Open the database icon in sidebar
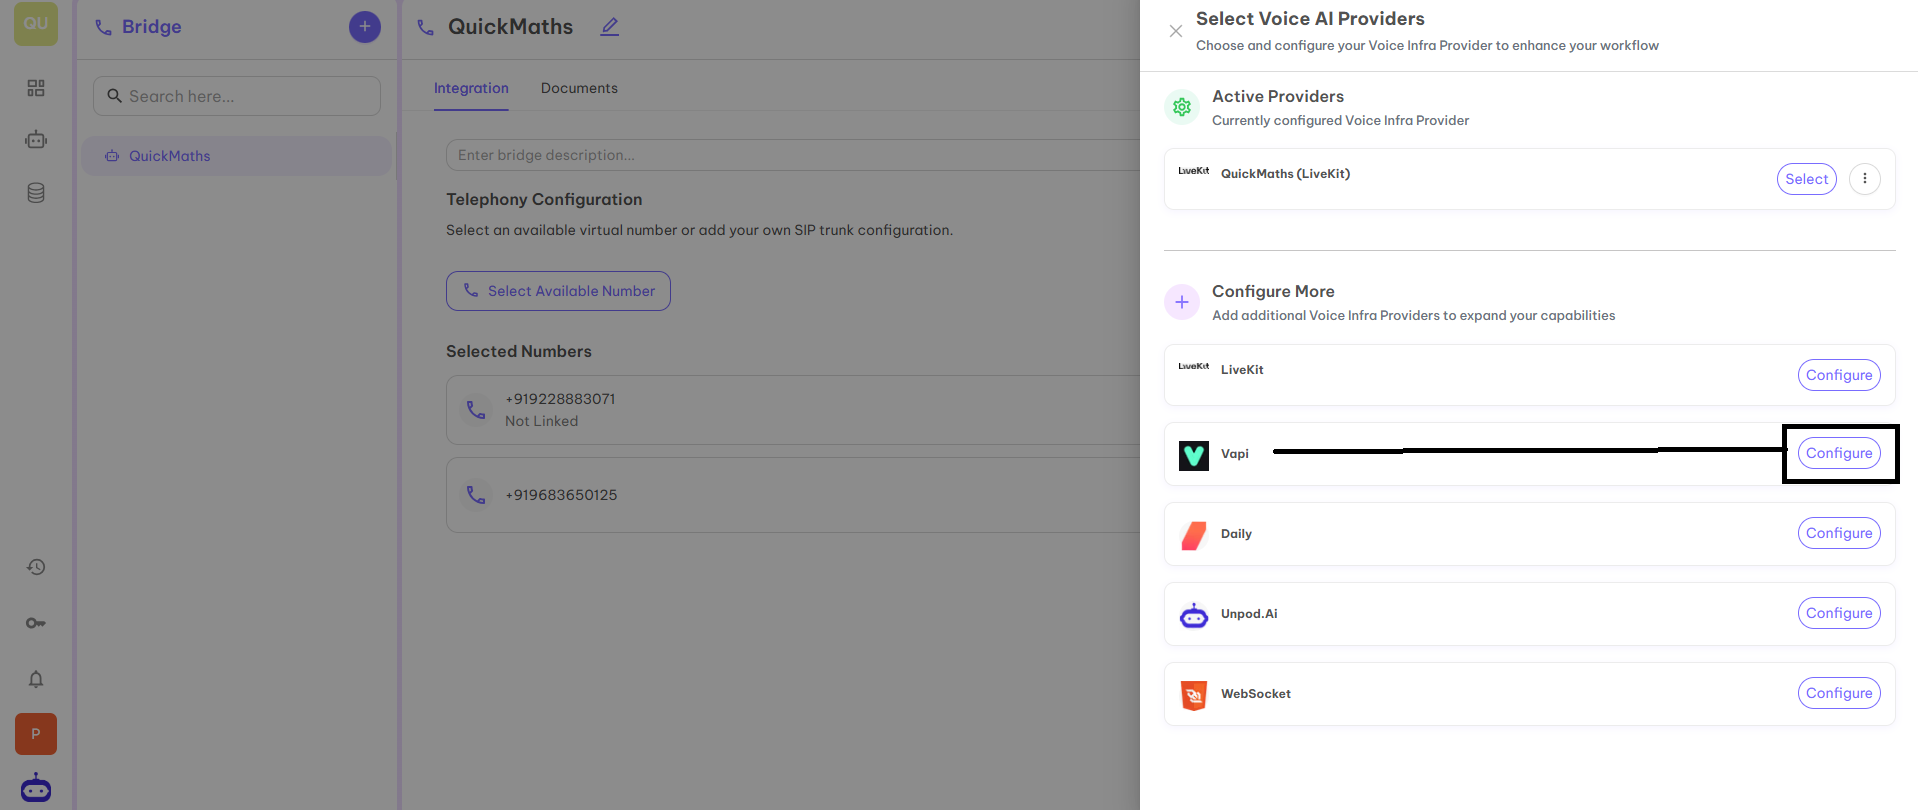1918x810 pixels. pyautogui.click(x=36, y=193)
